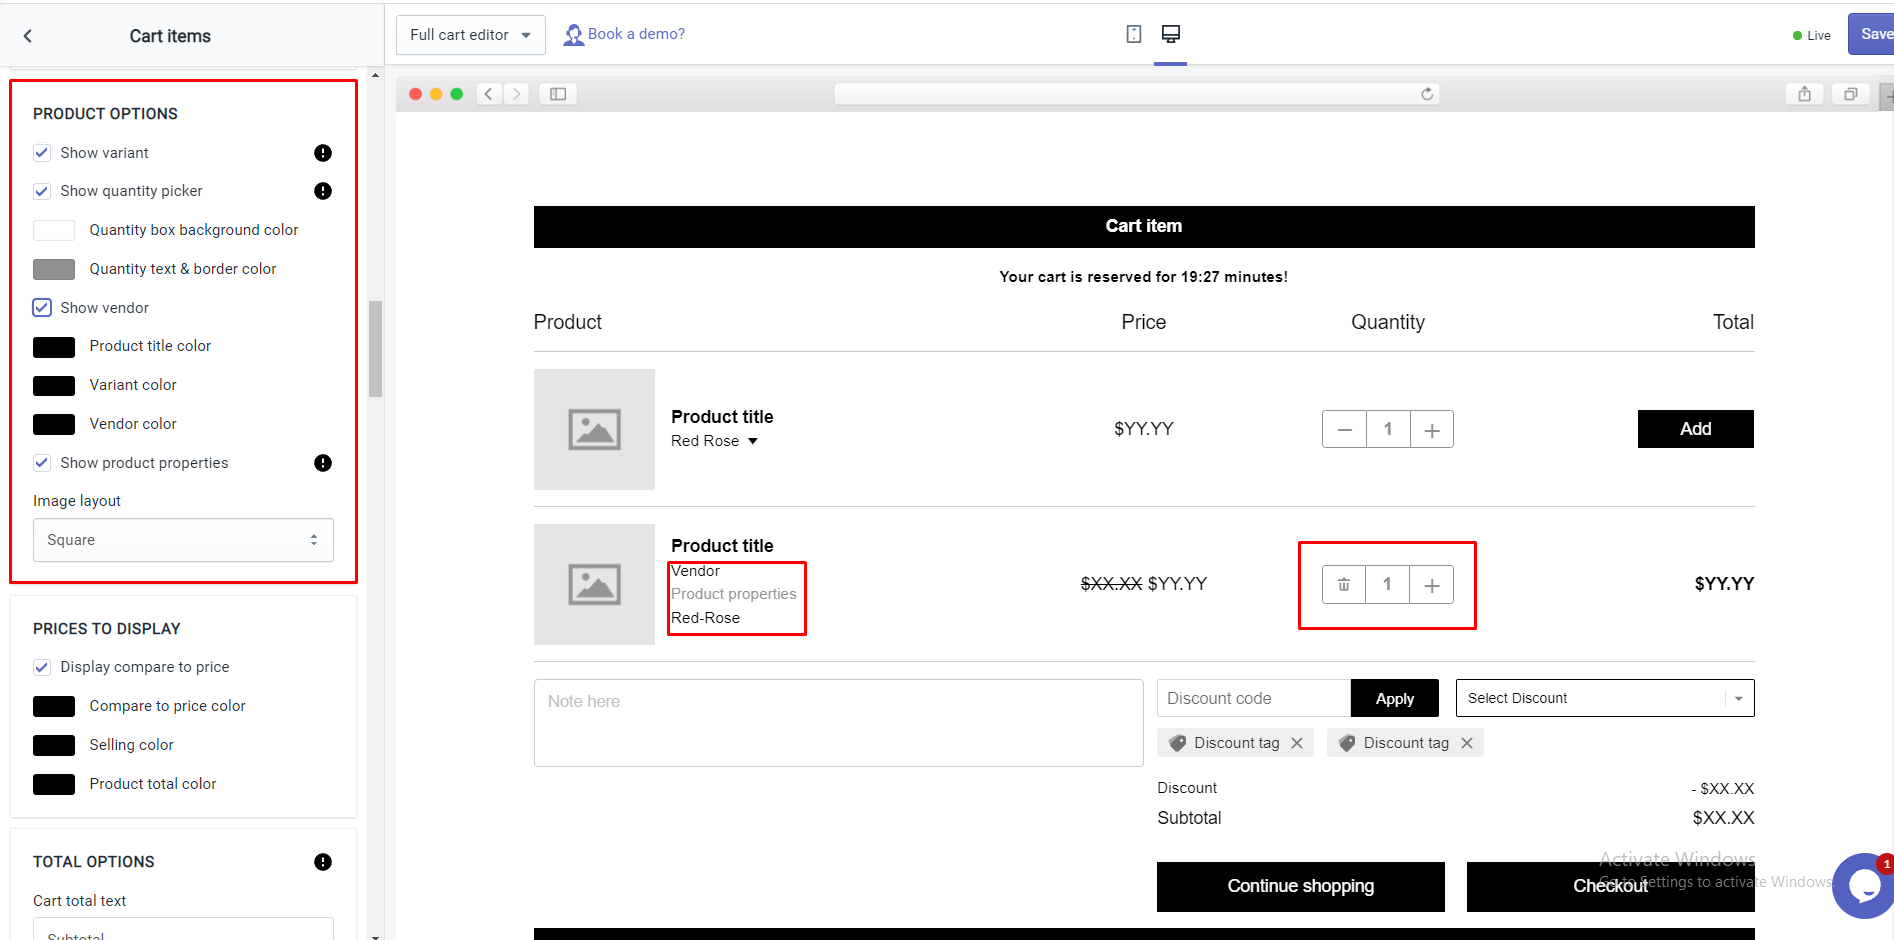Viewport: 1894px width, 940px height.
Task: Click the browser forward arrow in preview
Action: click(x=517, y=94)
